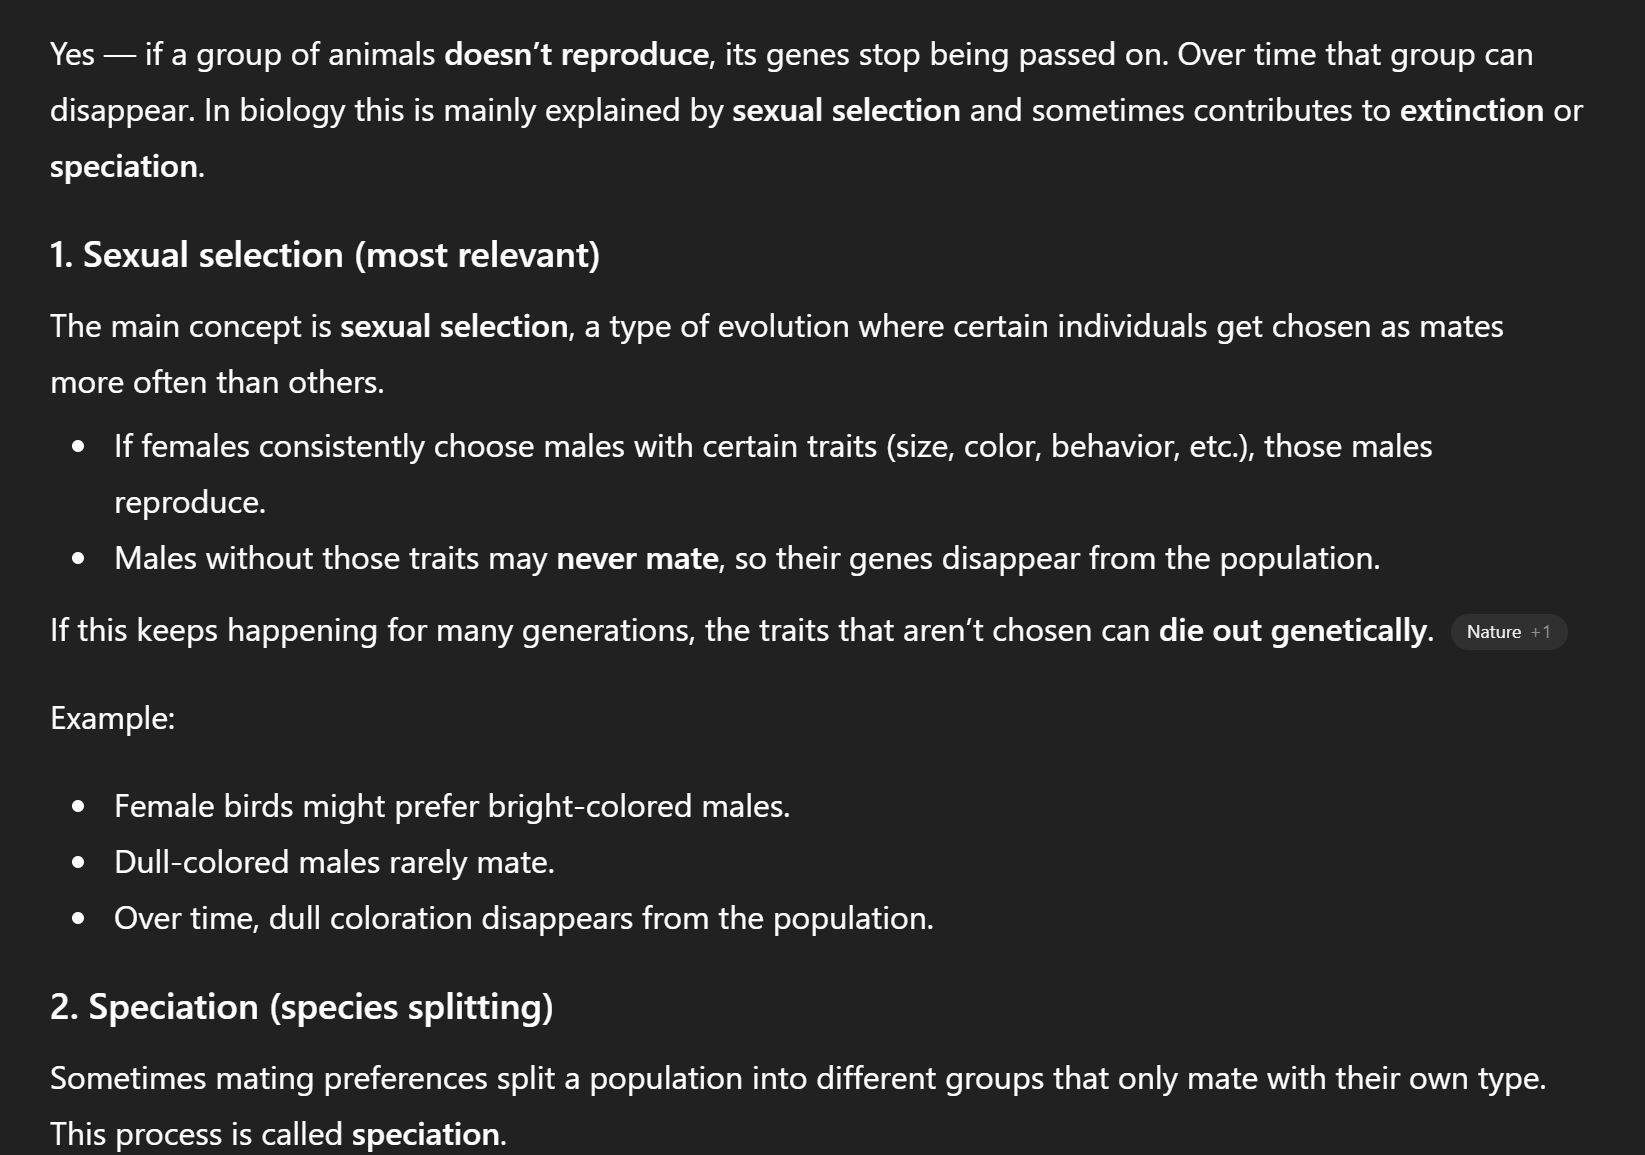Image resolution: width=1645 pixels, height=1155 pixels.
Task: Click the "2. Speciation (species splitting)" heading
Action: click(x=301, y=1007)
